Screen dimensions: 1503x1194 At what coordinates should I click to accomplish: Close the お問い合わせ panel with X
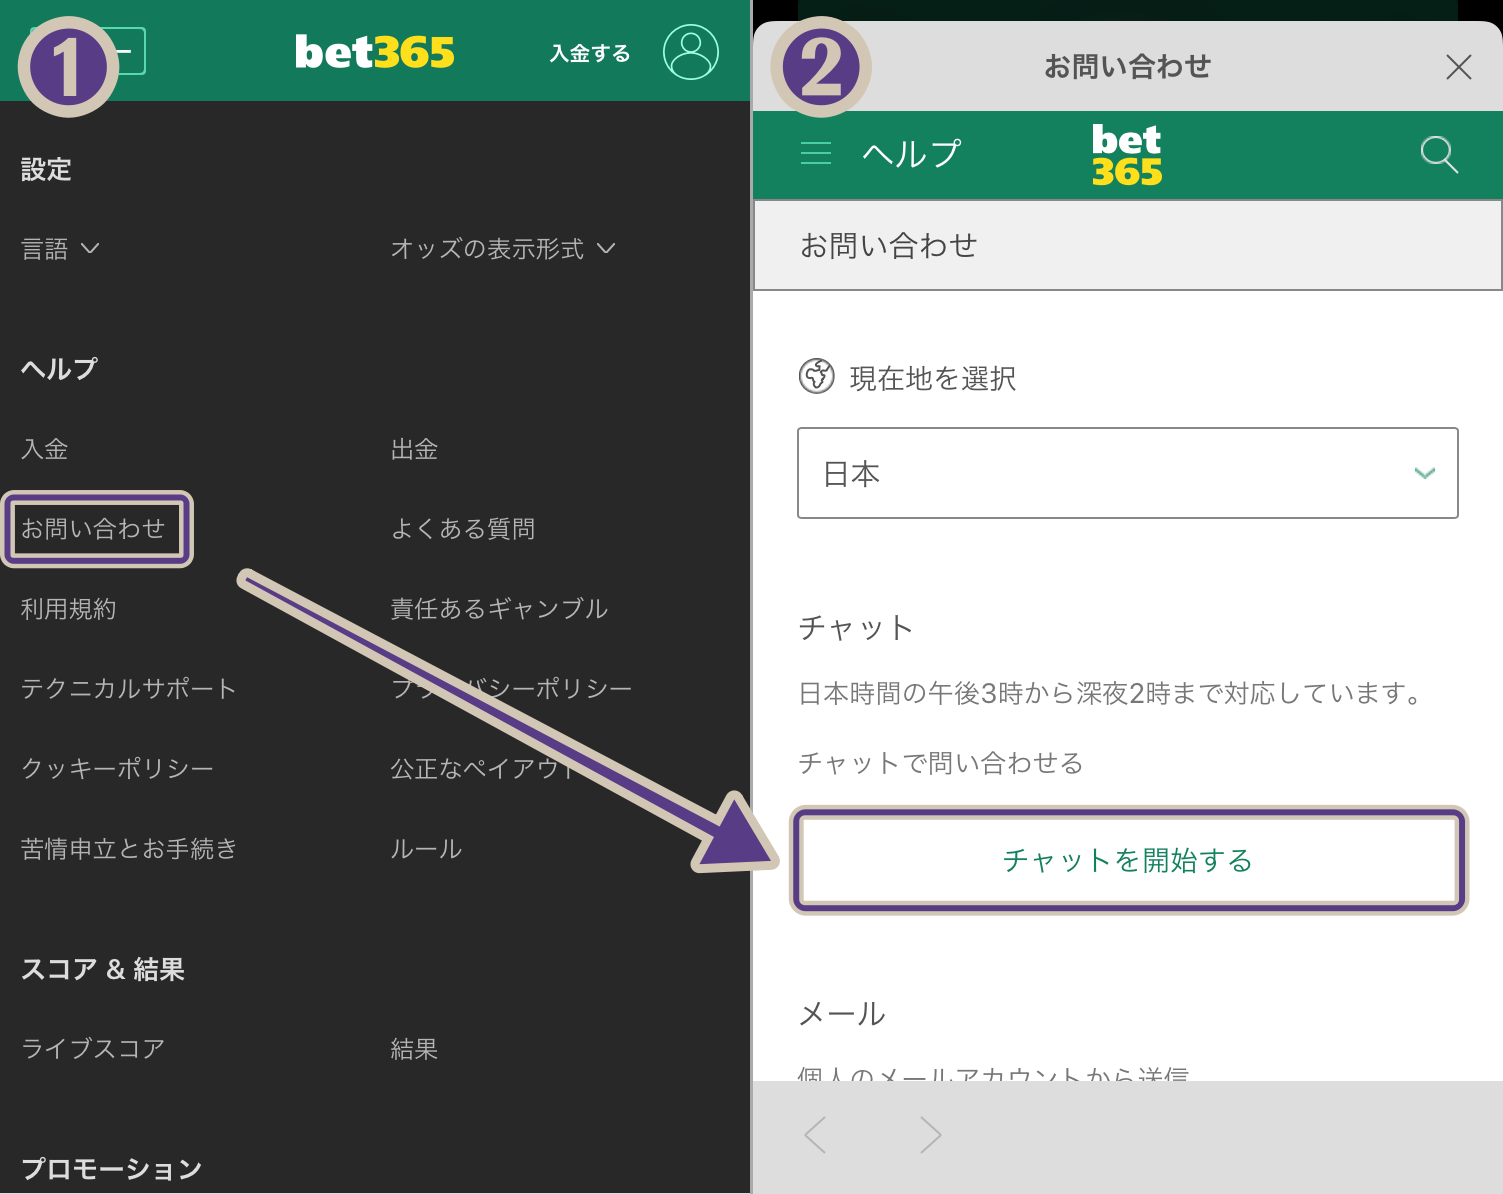(1458, 67)
